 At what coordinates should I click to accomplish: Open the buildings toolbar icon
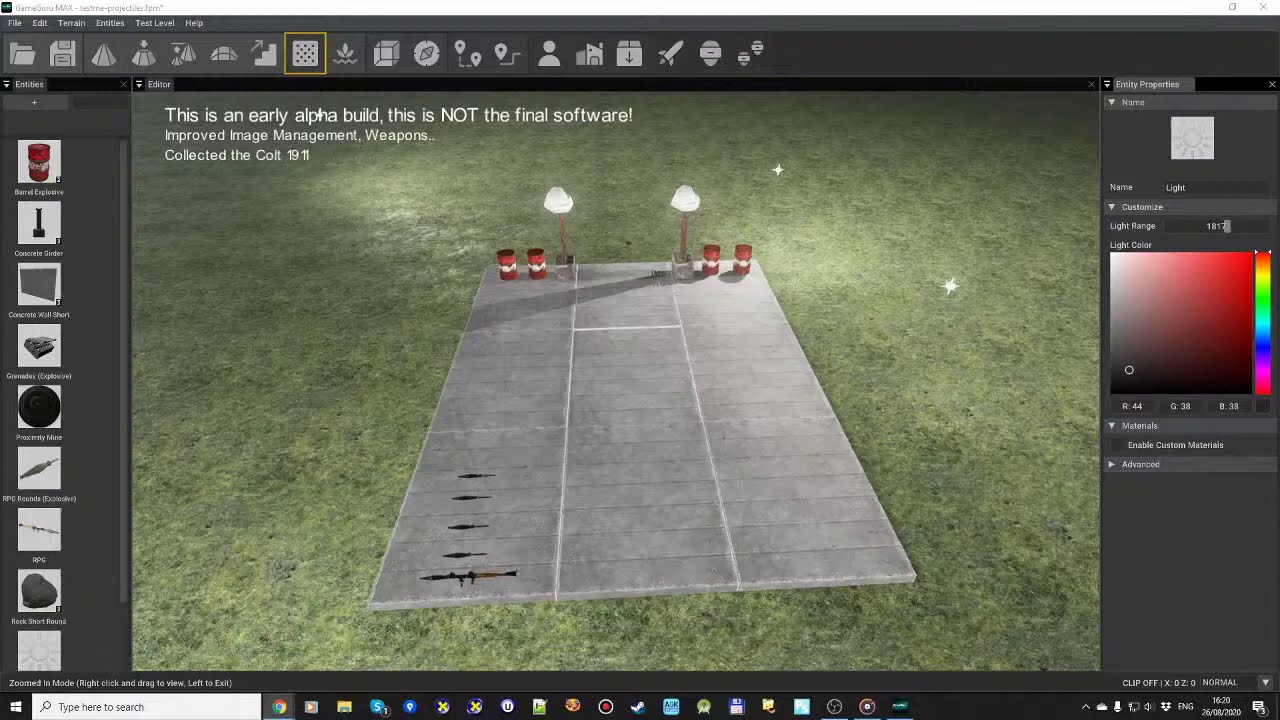(589, 53)
